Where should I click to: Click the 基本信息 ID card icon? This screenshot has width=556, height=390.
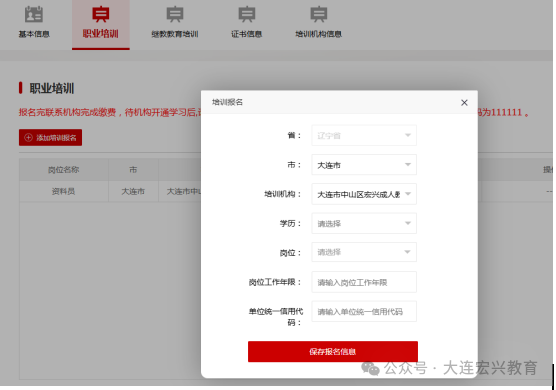34,14
